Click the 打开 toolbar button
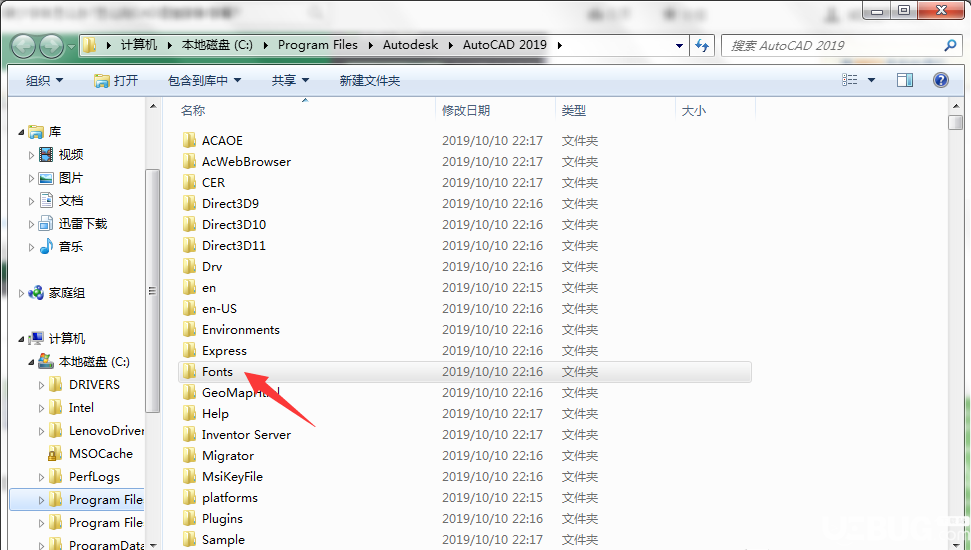 point(116,81)
